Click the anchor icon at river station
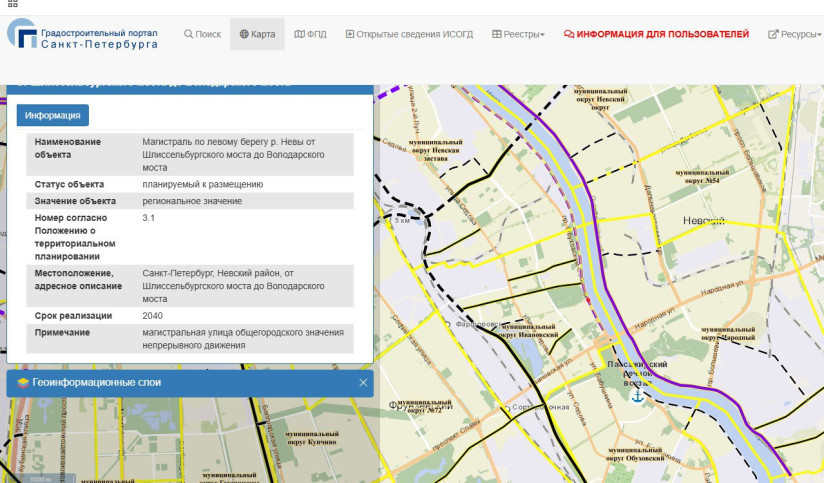 (636, 396)
